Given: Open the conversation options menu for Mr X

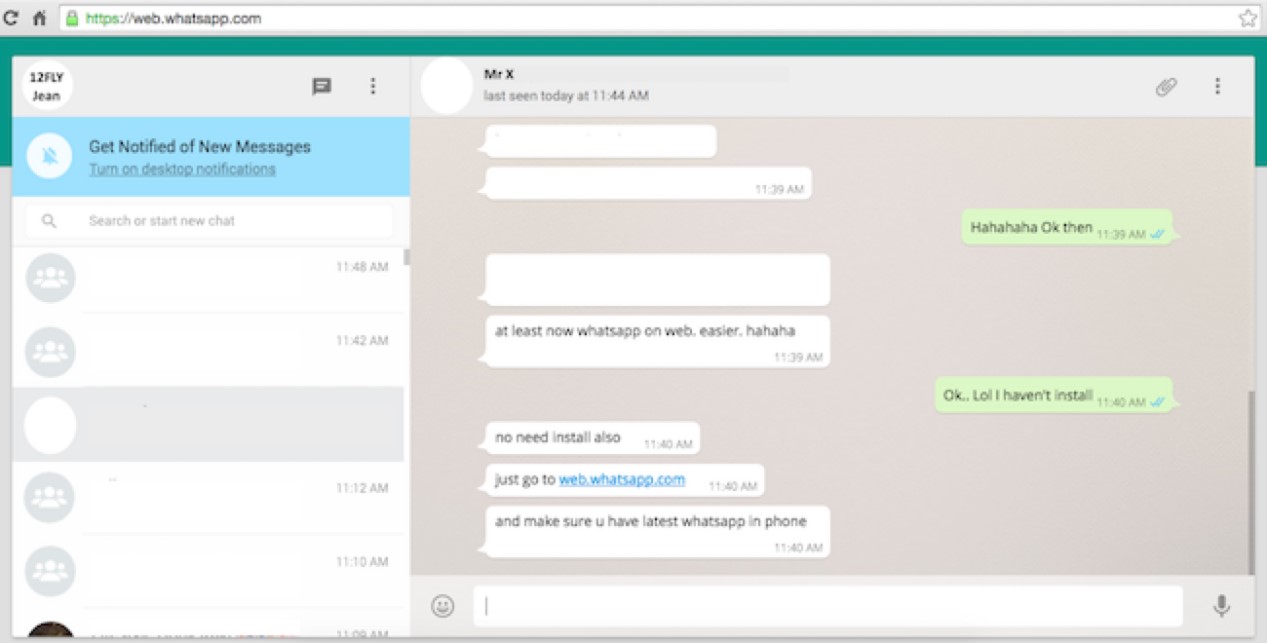Looking at the screenshot, I should [1217, 86].
